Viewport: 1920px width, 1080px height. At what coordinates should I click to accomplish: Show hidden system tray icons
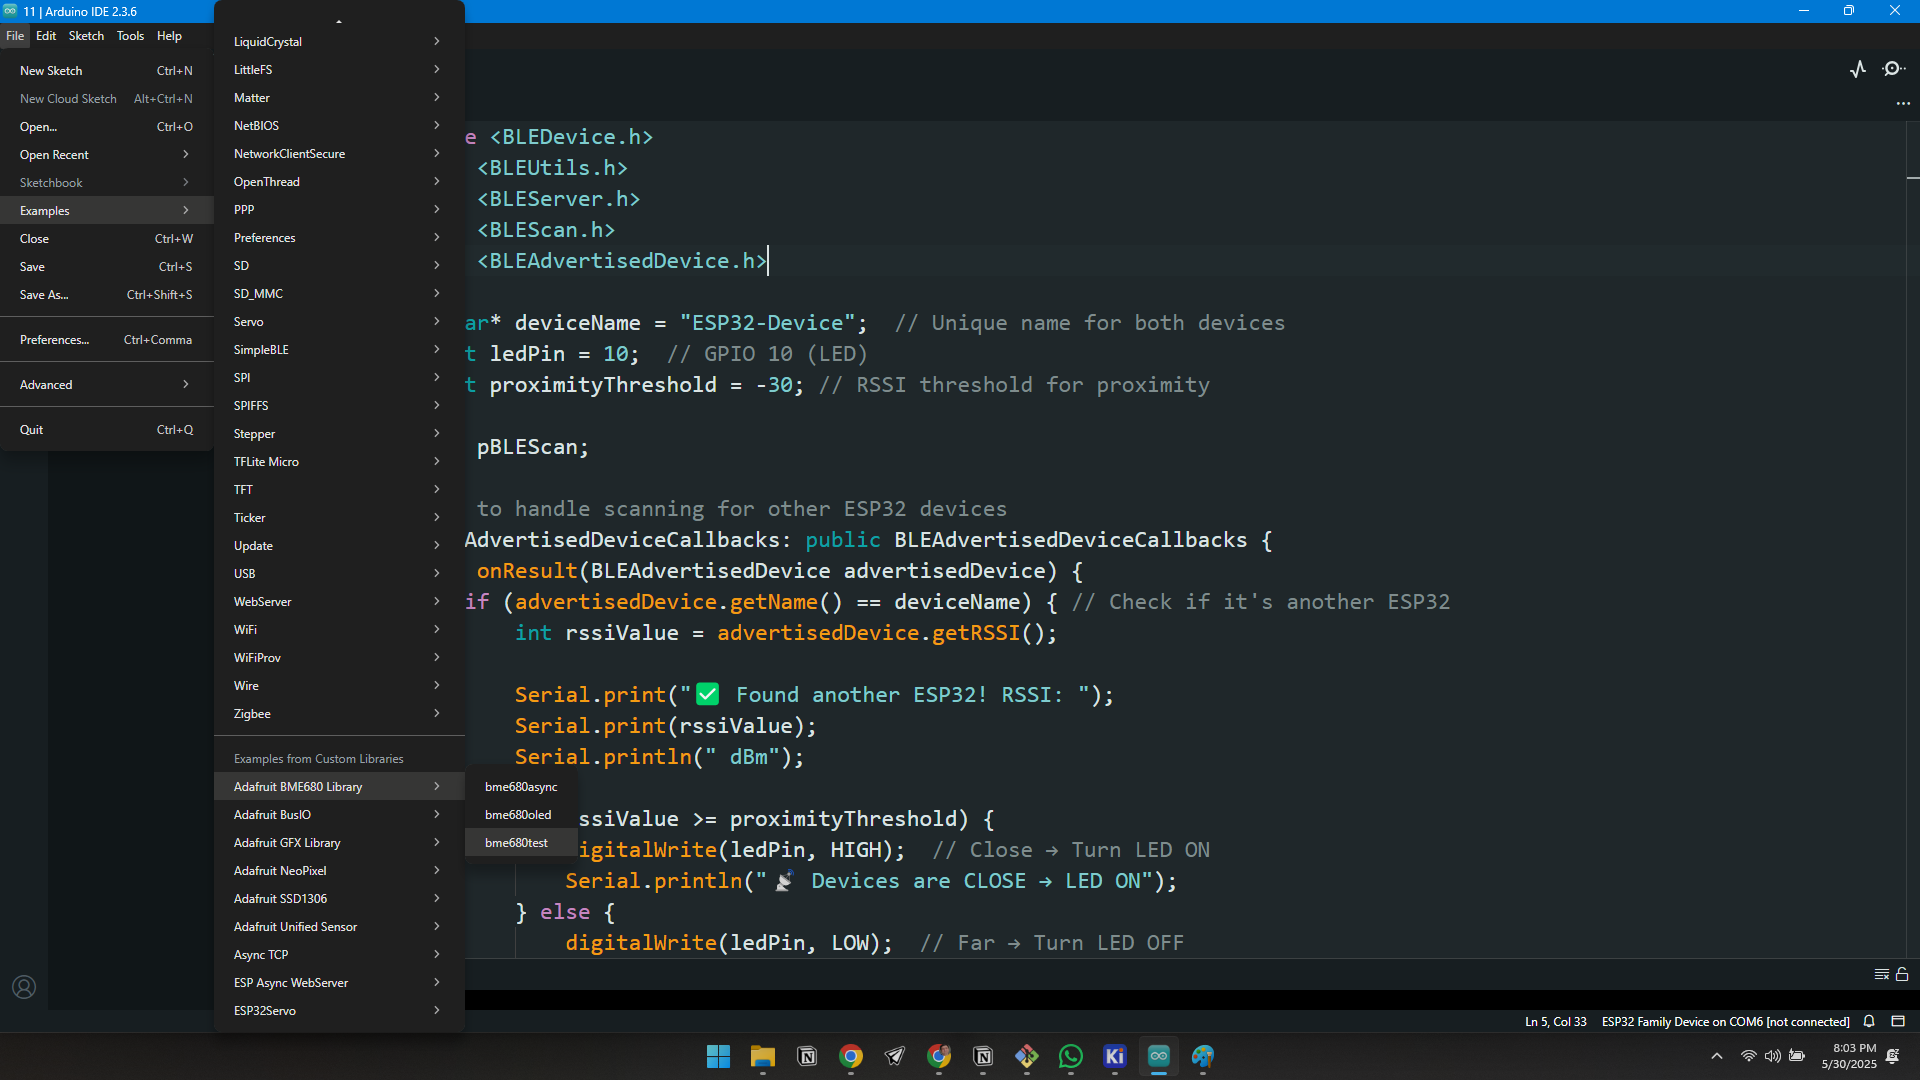(x=1717, y=1056)
